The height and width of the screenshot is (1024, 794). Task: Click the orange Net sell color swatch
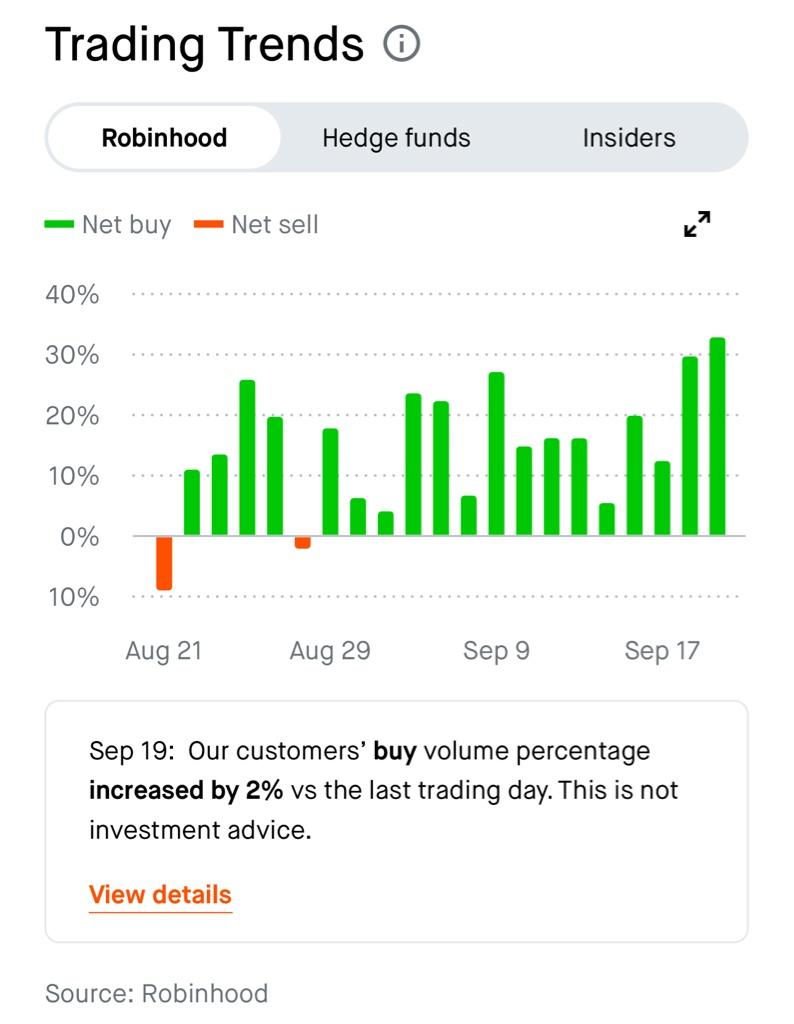pos(208,225)
